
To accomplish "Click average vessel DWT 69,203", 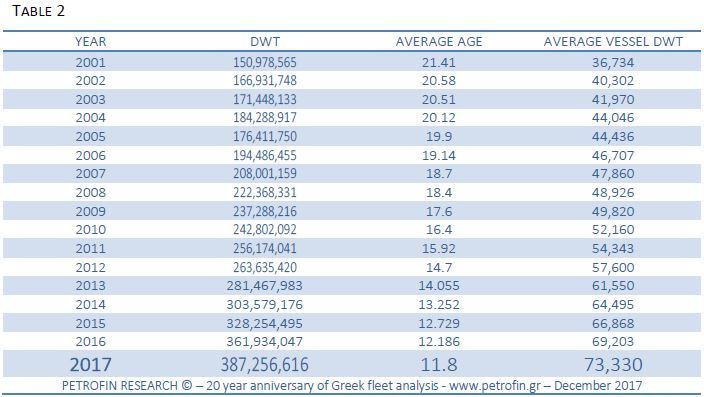I will click(613, 342).
